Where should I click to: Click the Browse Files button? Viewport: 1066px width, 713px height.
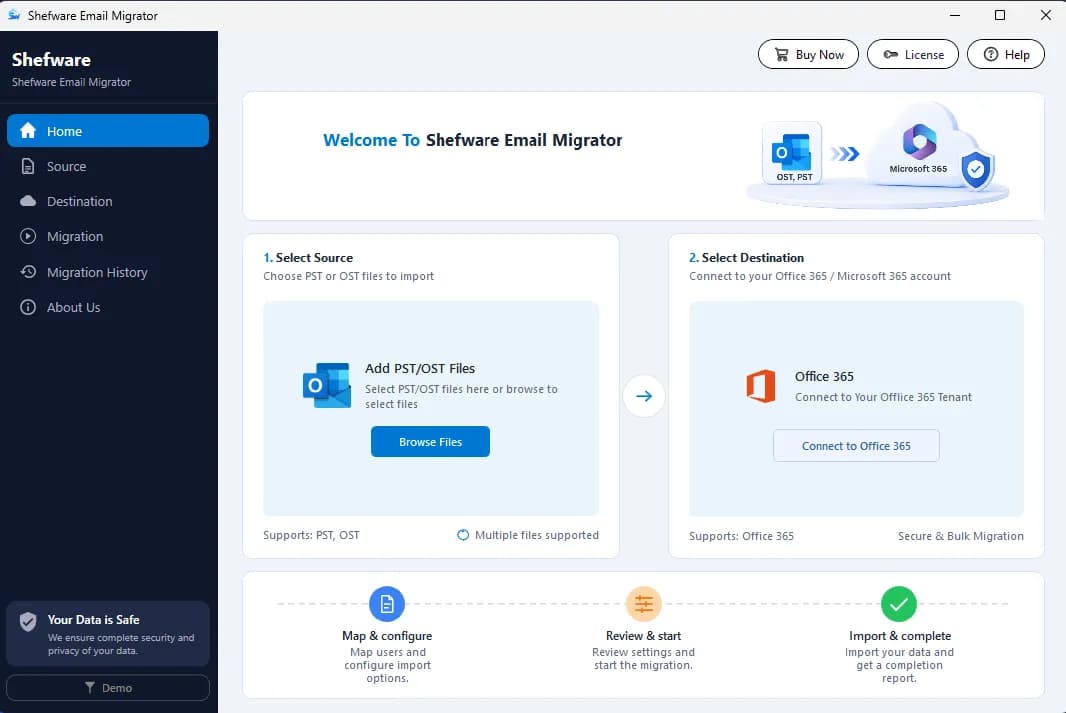pos(430,442)
